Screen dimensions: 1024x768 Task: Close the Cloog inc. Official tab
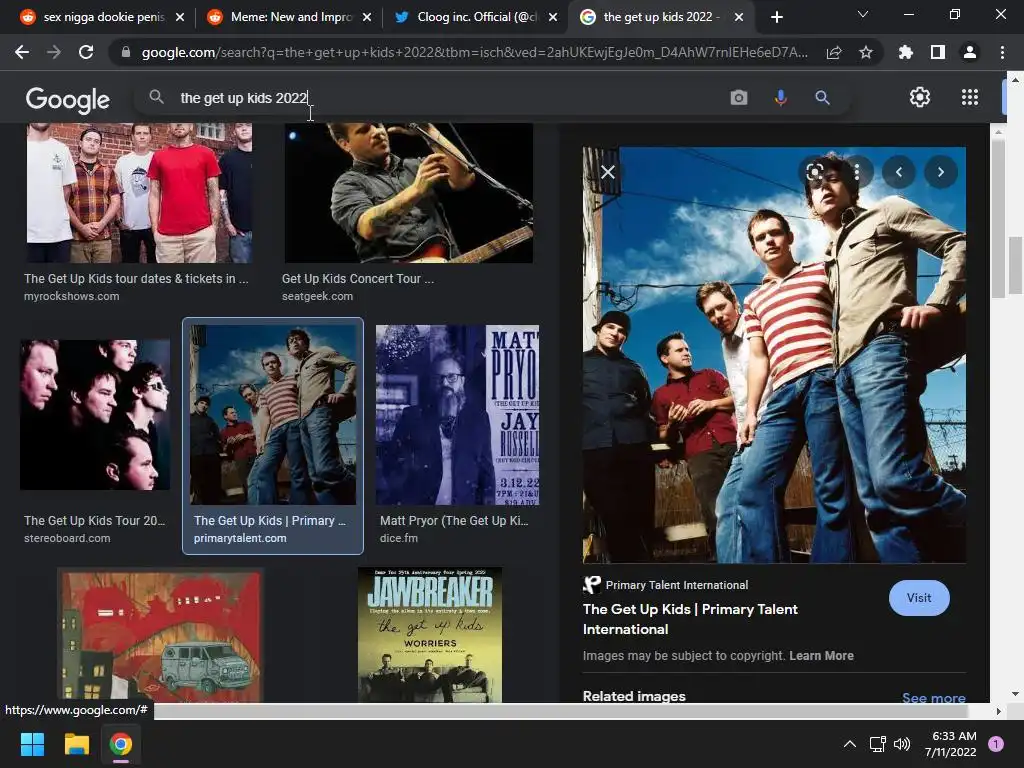pyautogui.click(x=553, y=17)
